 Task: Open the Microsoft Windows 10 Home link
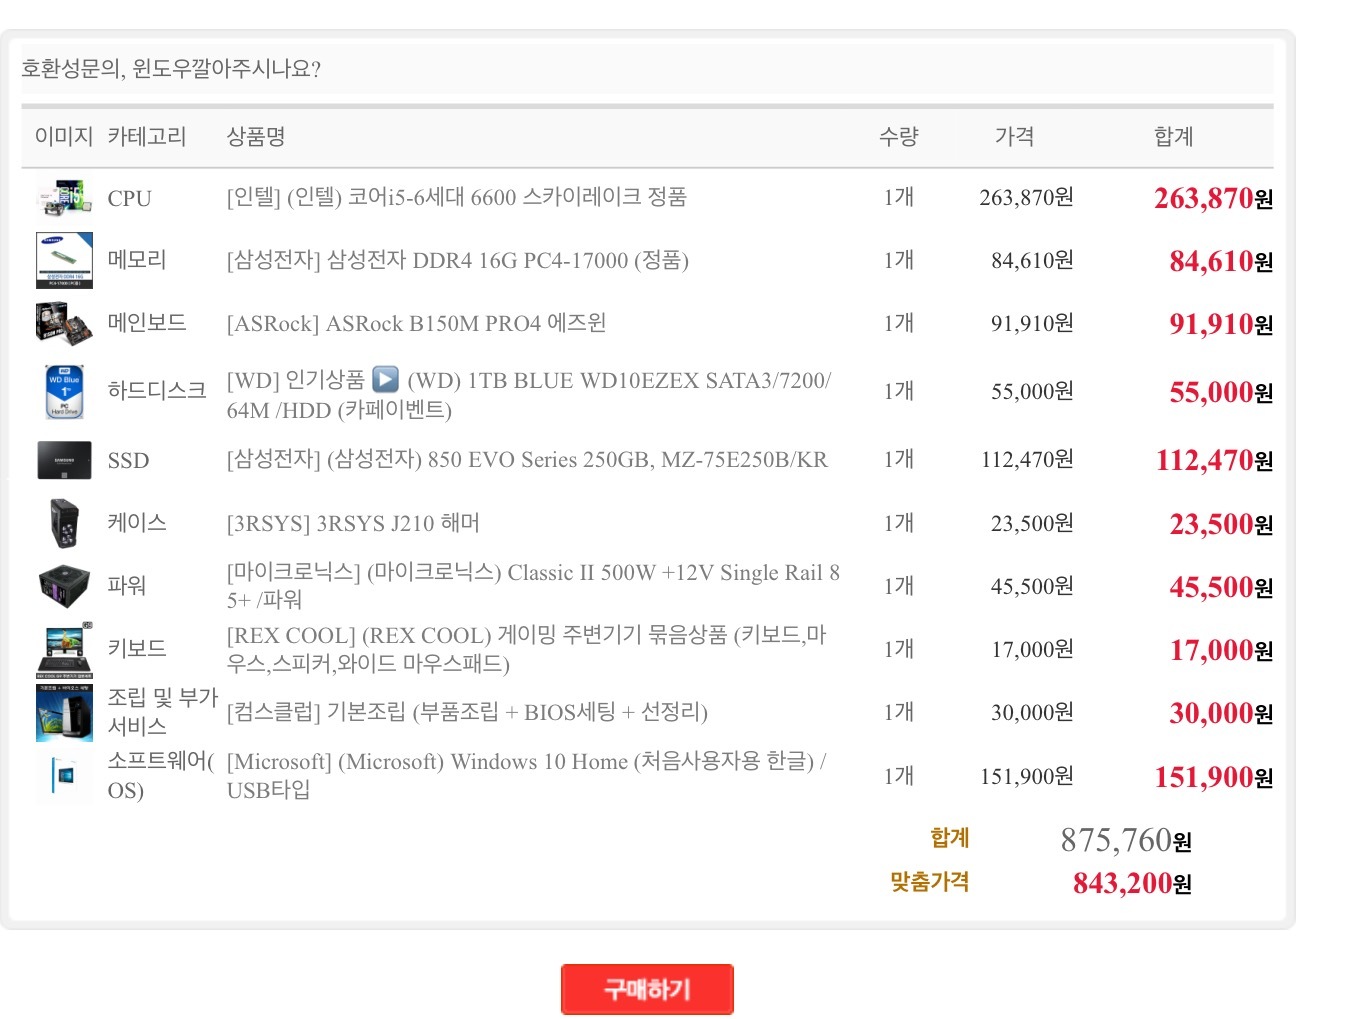[527, 776]
